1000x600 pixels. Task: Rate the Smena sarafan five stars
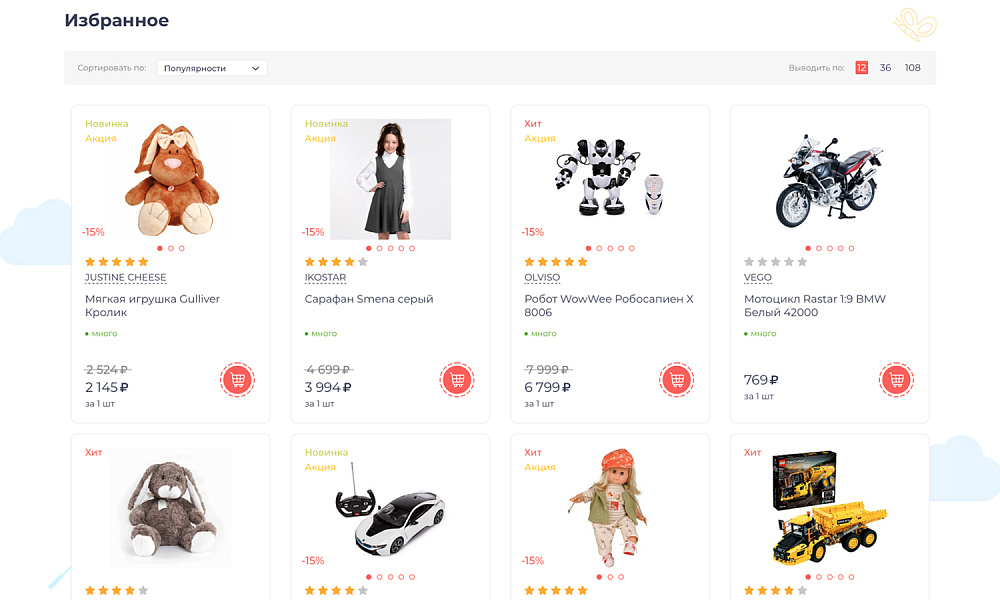(363, 262)
